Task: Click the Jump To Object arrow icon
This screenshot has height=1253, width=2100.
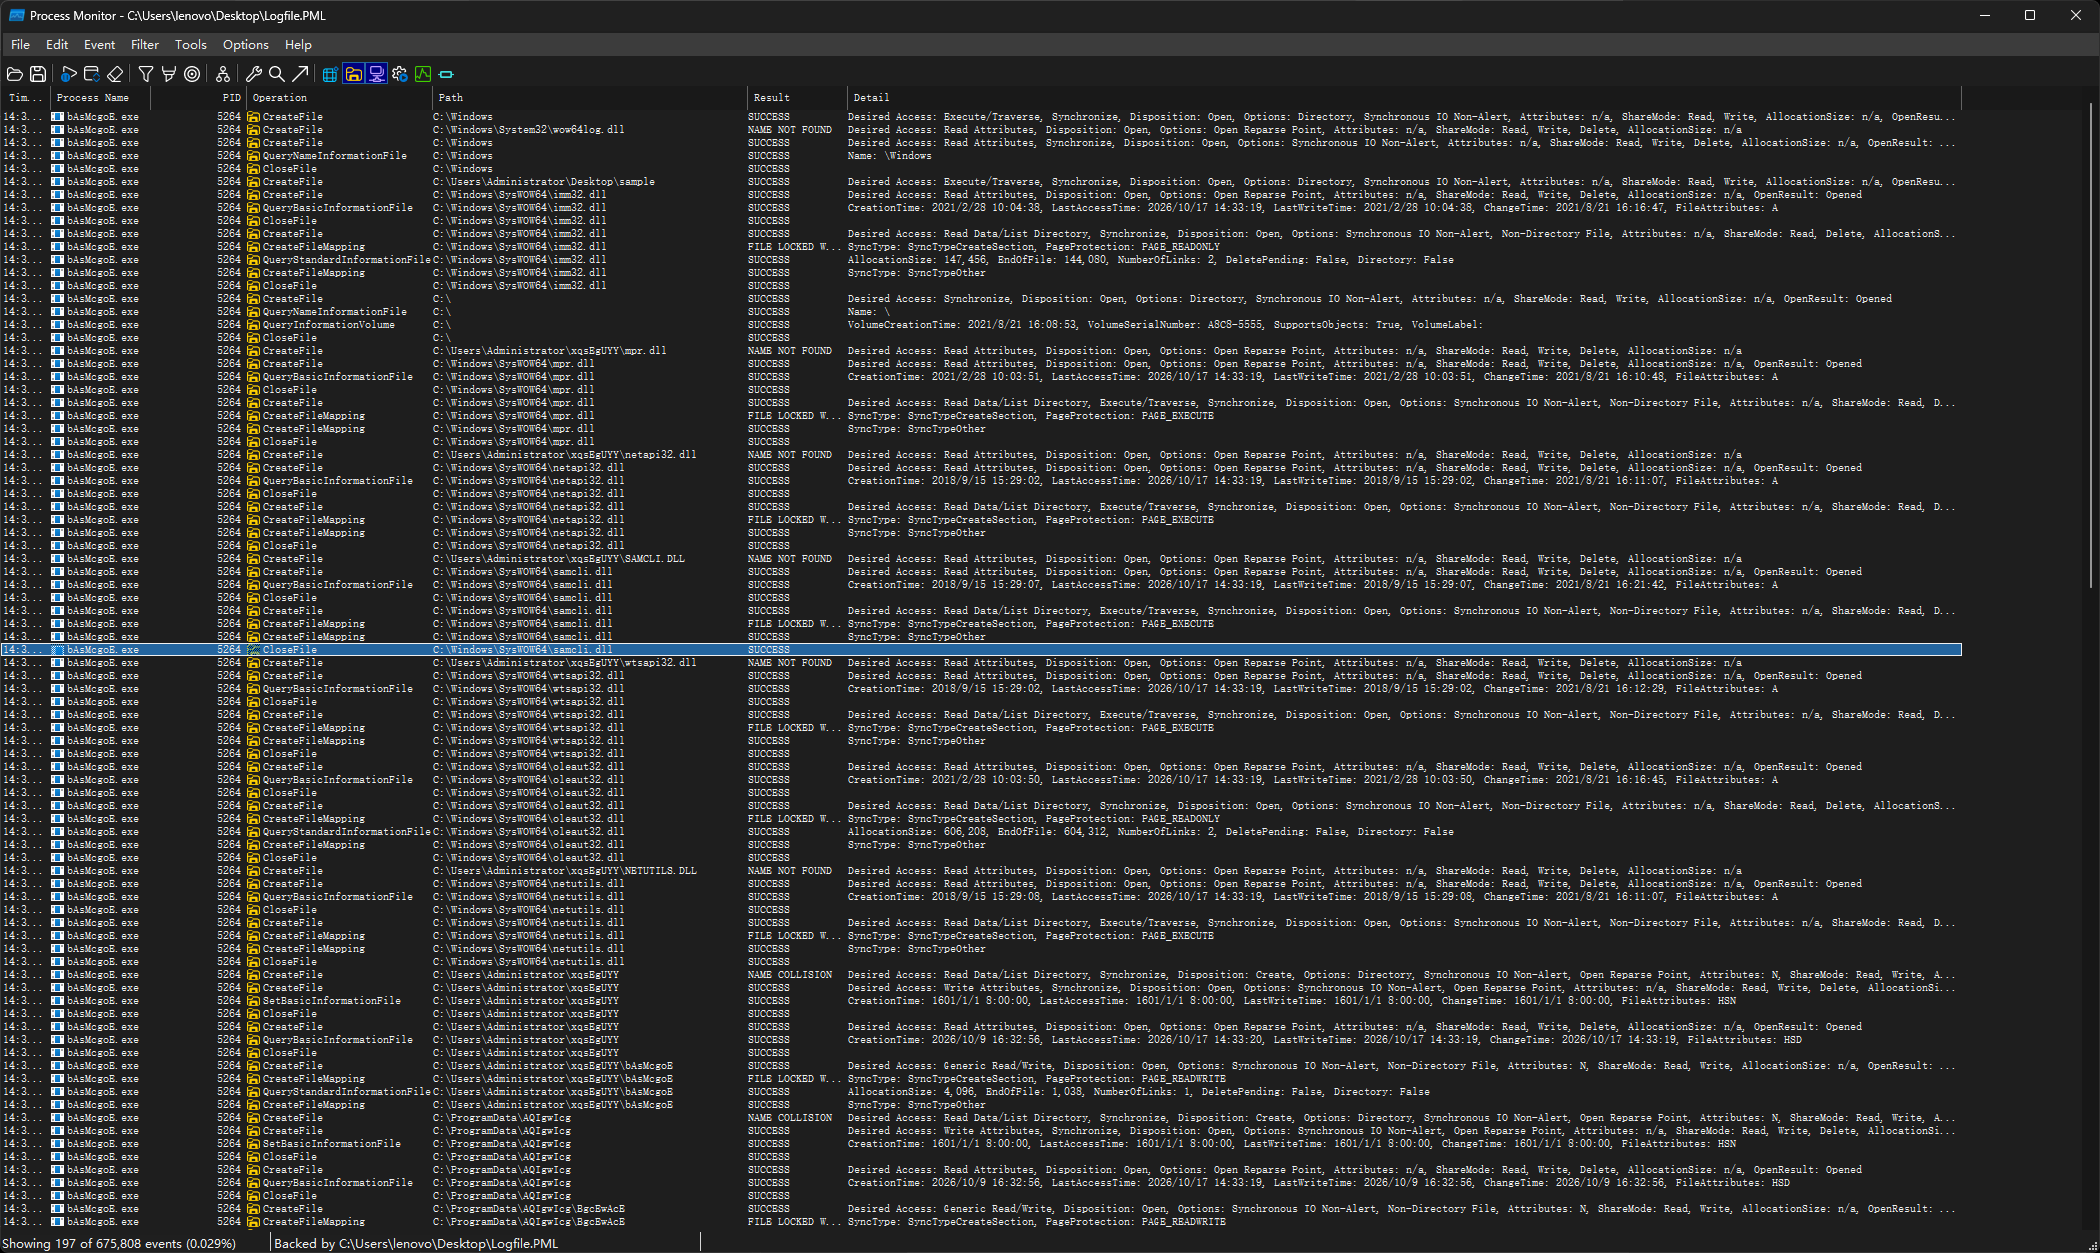Action: [300, 74]
